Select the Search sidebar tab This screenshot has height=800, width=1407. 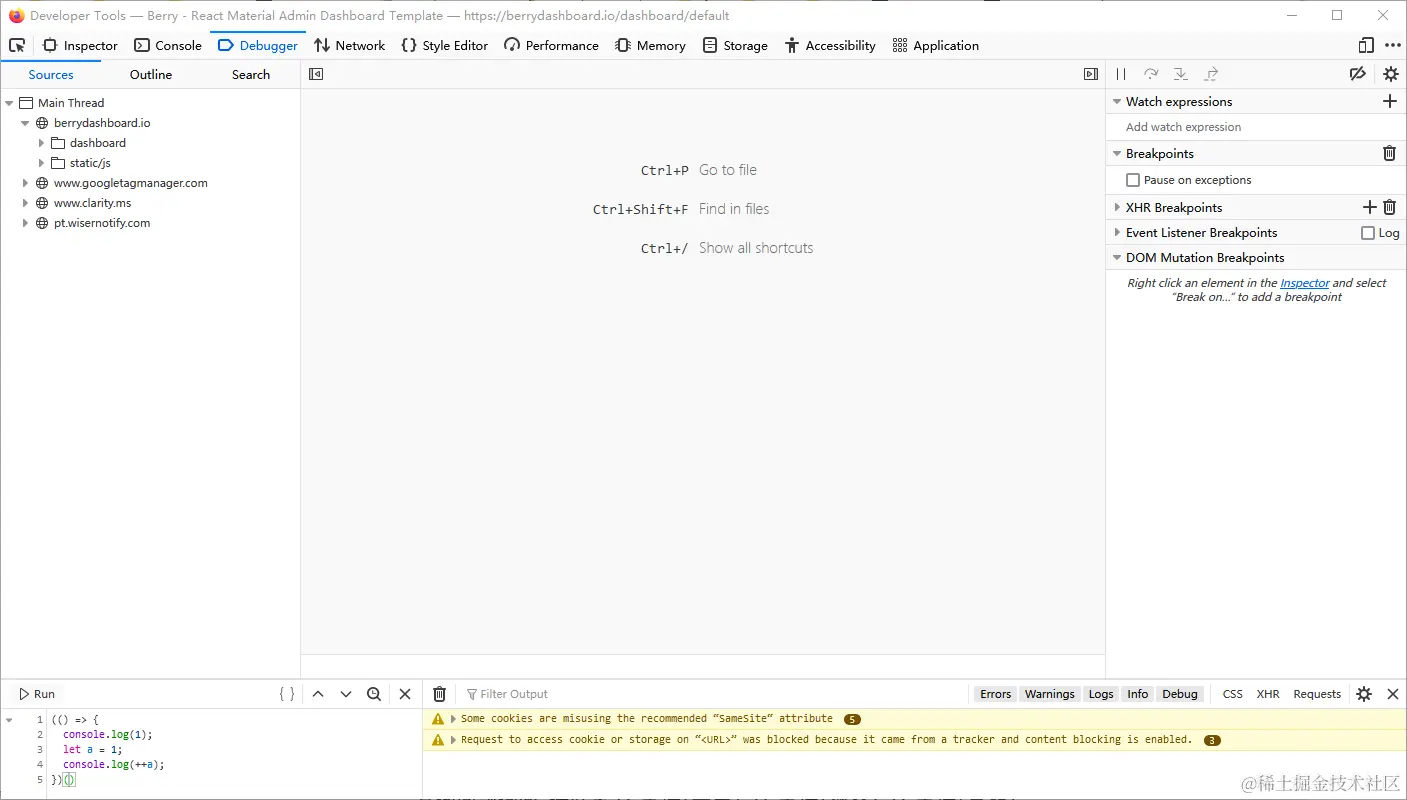251,75
